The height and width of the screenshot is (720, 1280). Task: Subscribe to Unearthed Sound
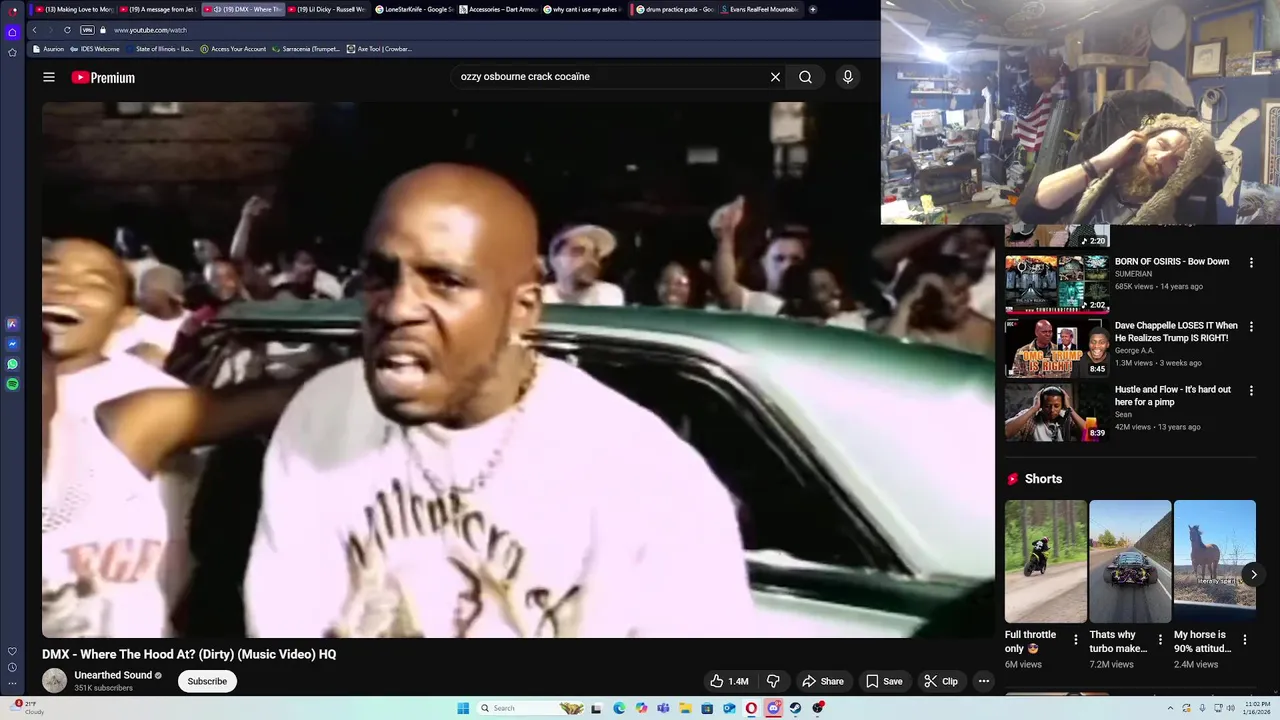tap(207, 681)
